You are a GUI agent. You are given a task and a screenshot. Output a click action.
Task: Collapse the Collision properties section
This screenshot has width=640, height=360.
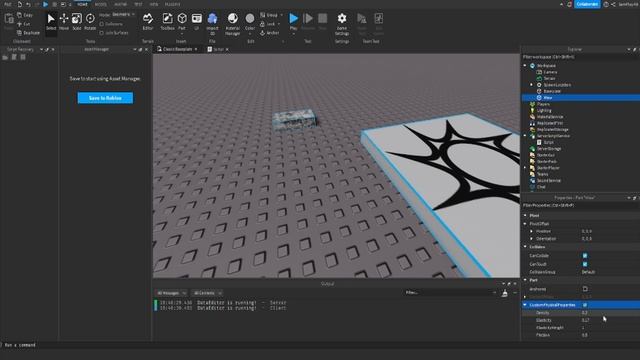525,247
